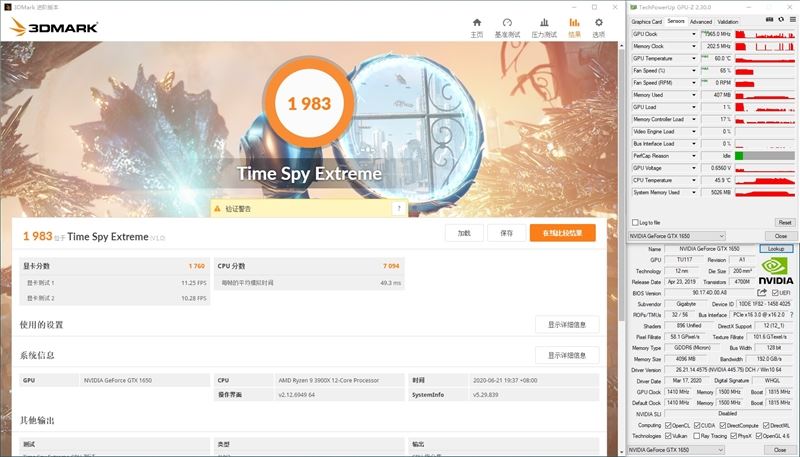Viewport: 800px width, 457px height.
Task: Click the 3DMark logo in header
Action: tap(54, 27)
